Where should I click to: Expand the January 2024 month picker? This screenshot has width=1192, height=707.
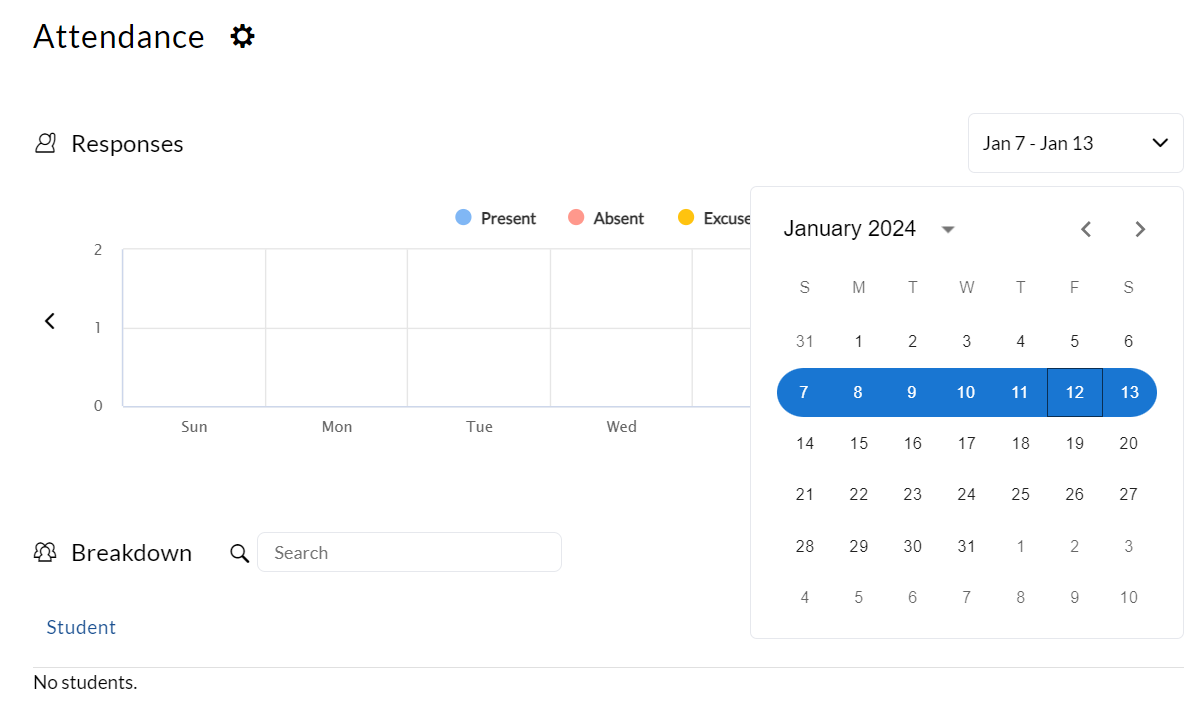[948, 229]
